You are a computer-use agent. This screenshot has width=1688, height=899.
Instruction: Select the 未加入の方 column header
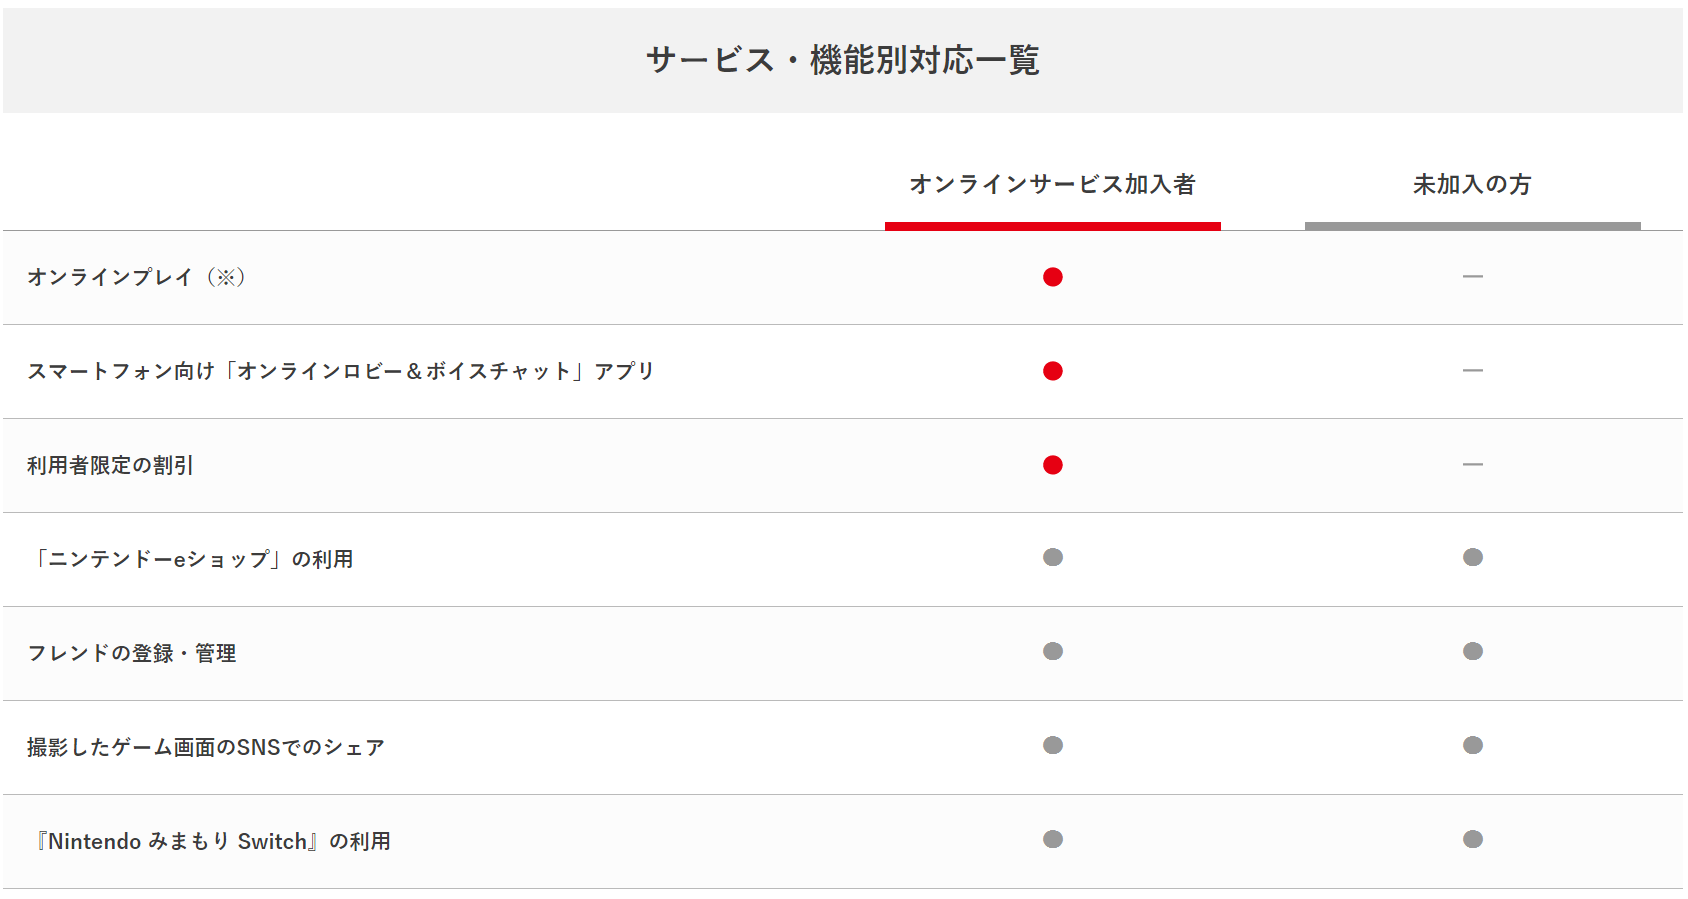tap(1472, 185)
